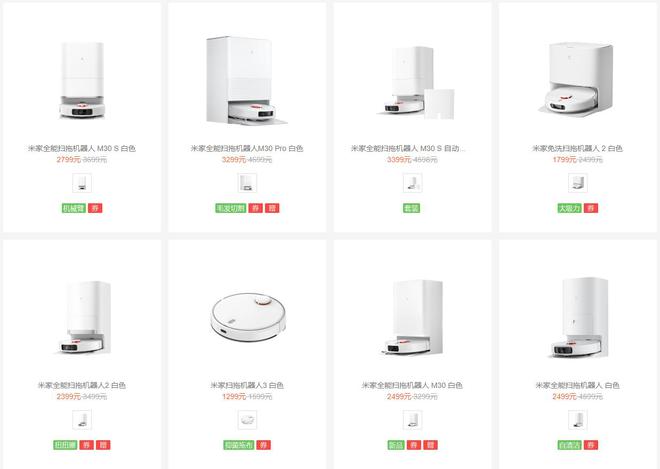This screenshot has width=660, height=469.
Task: Click the green 机械臂 tag on M30 S
Action: coord(74,208)
